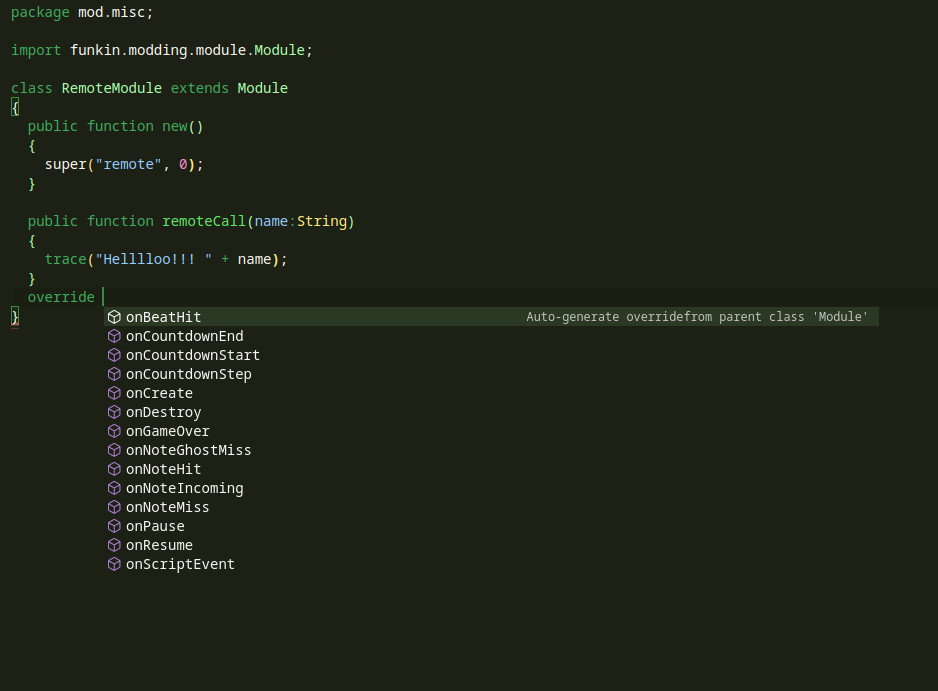Click the method icon beside onScriptEvent
938x691 pixels.
(114, 564)
